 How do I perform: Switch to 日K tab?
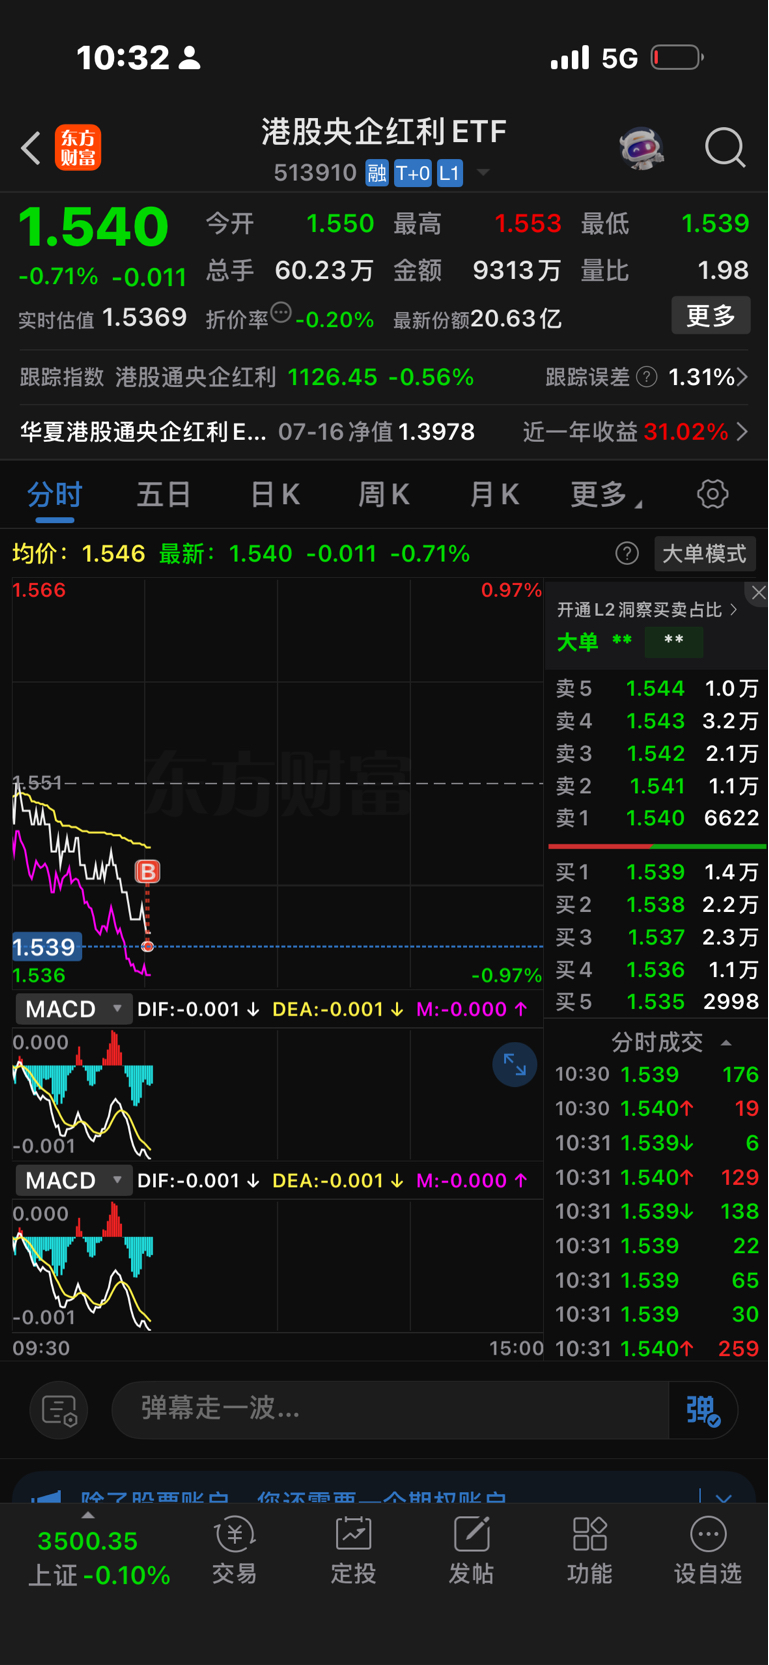coord(275,494)
